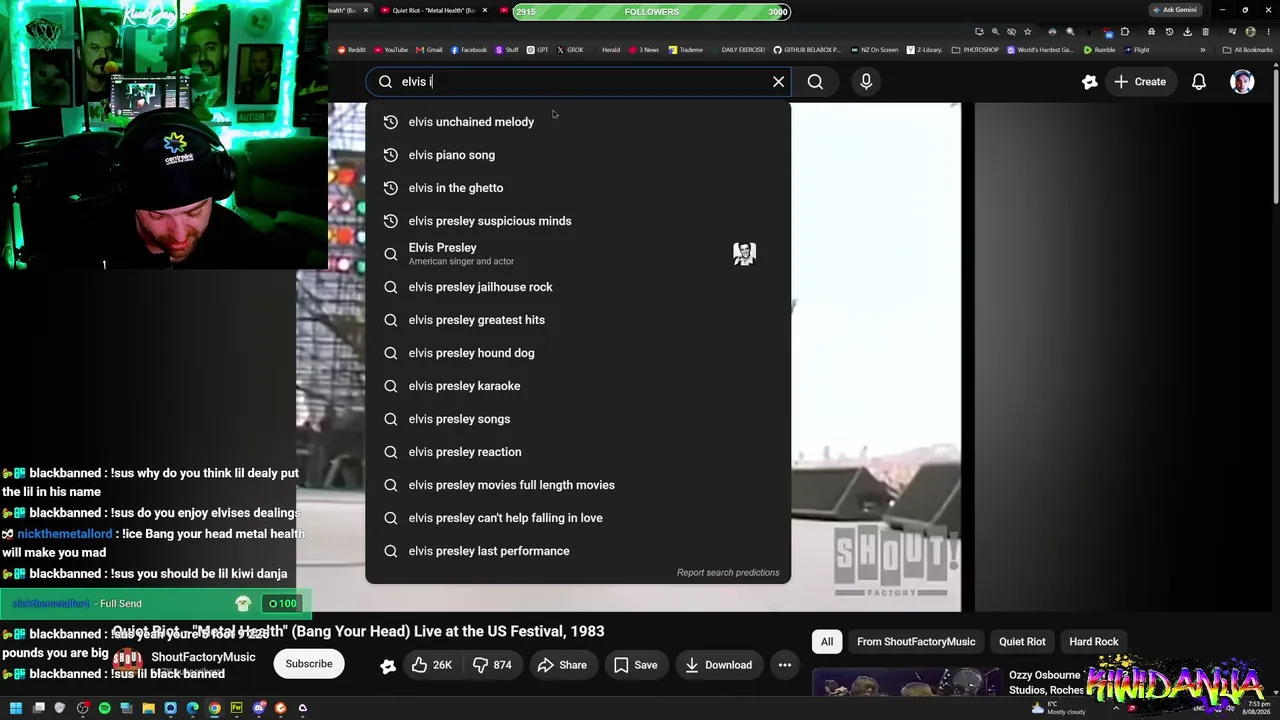Select 'elvis presley hound dog' suggestion

pyautogui.click(x=578, y=353)
